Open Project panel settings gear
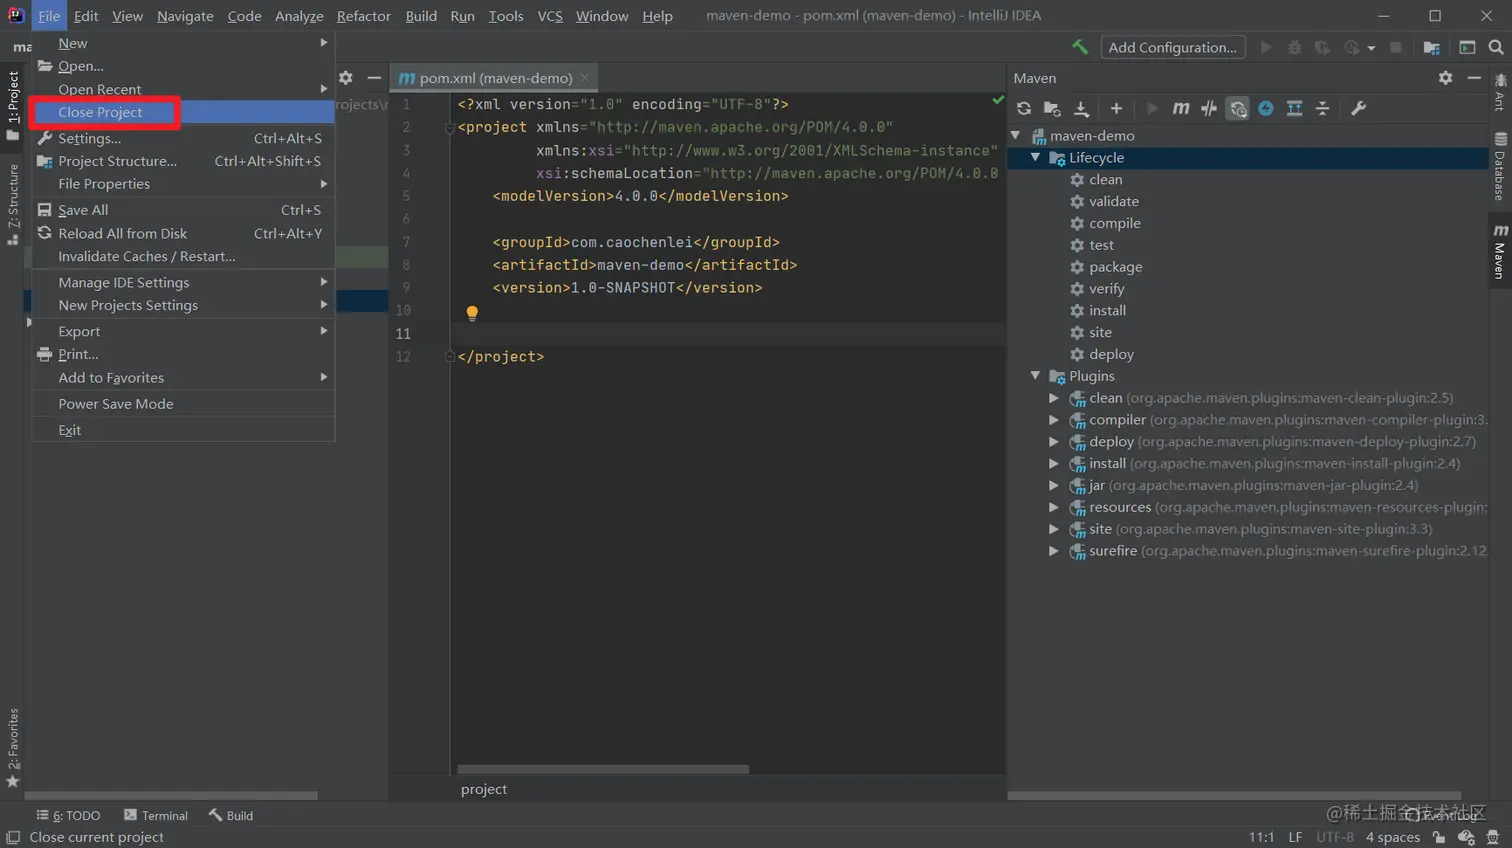The width and height of the screenshot is (1512, 848). pyautogui.click(x=346, y=77)
